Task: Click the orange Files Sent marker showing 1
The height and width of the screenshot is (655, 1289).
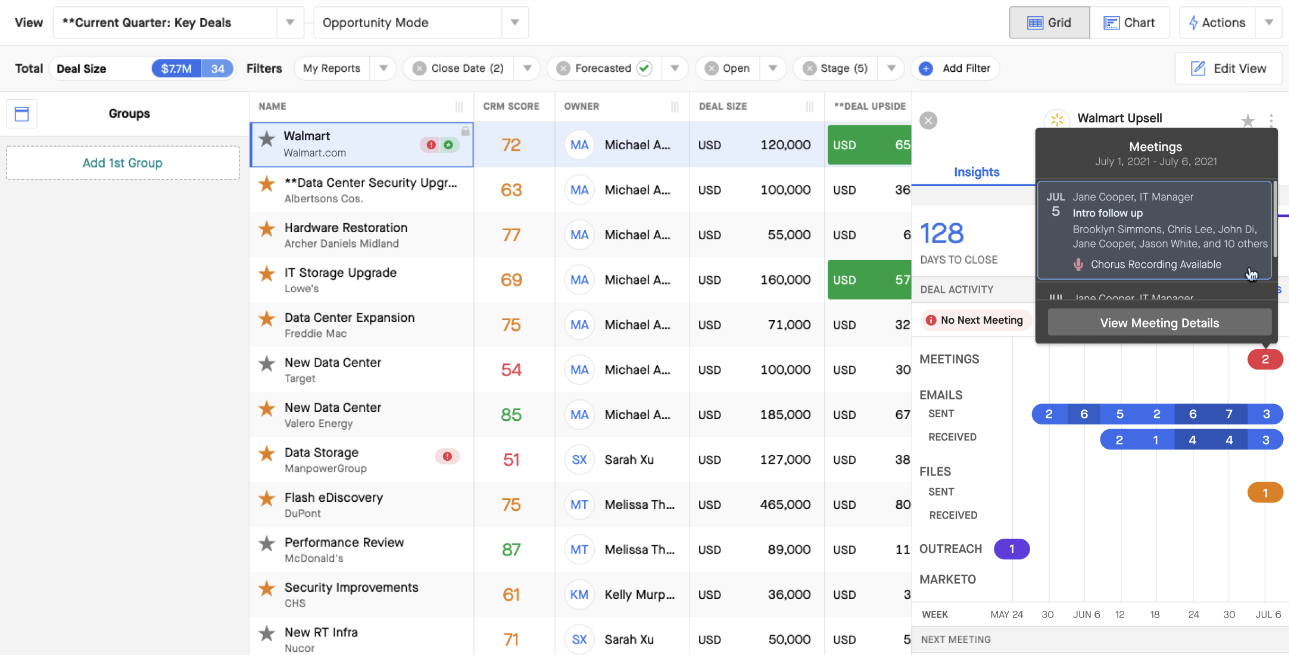Action: [1265, 492]
